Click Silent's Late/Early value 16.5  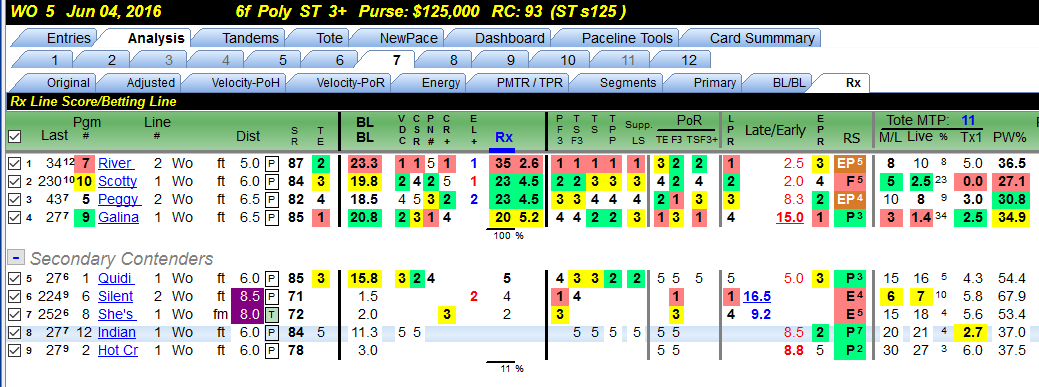757,296
